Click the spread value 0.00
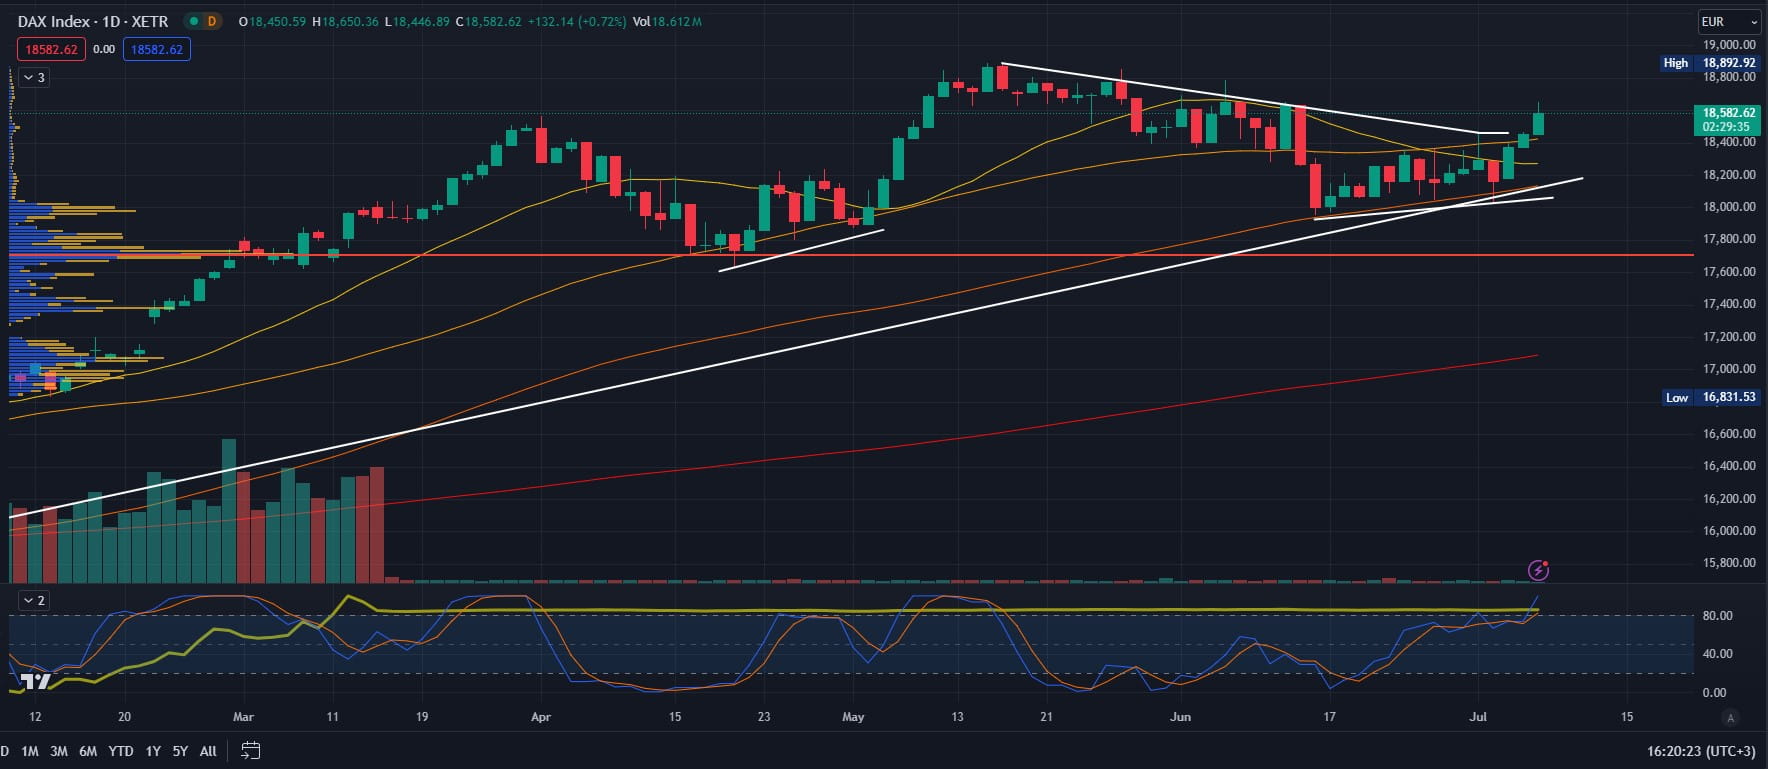Image resolution: width=1768 pixels, height=769 pixels. (x=104, y=49)
